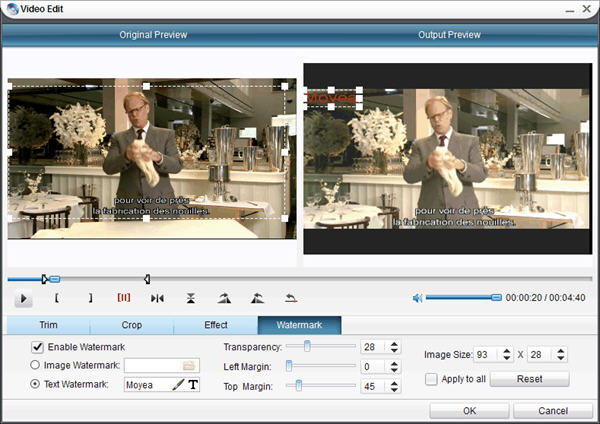Increase Left Margin with up arrow
The height and width of the screenshot is (424, 600).
click(x=394, y=364)
